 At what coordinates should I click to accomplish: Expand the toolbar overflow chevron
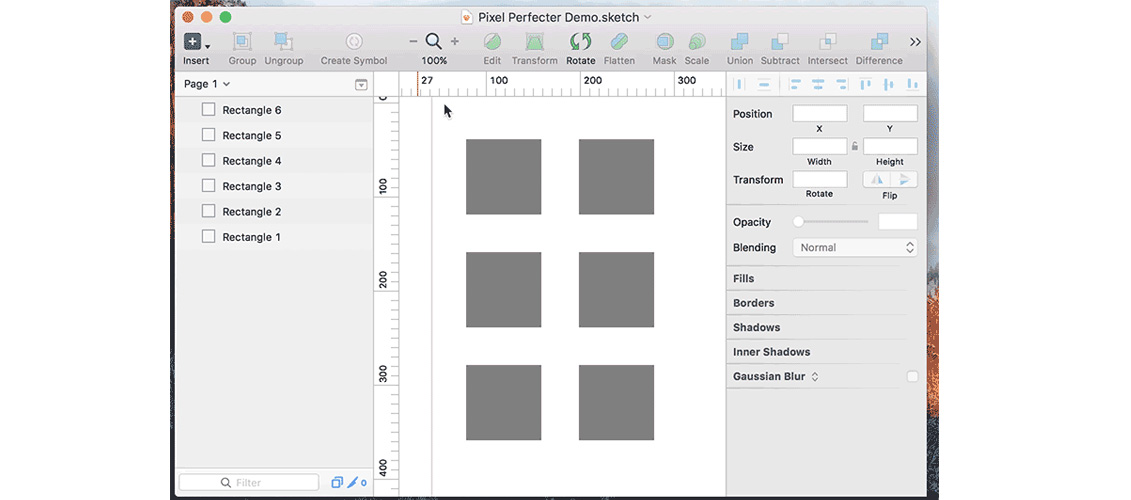(915, 42)
